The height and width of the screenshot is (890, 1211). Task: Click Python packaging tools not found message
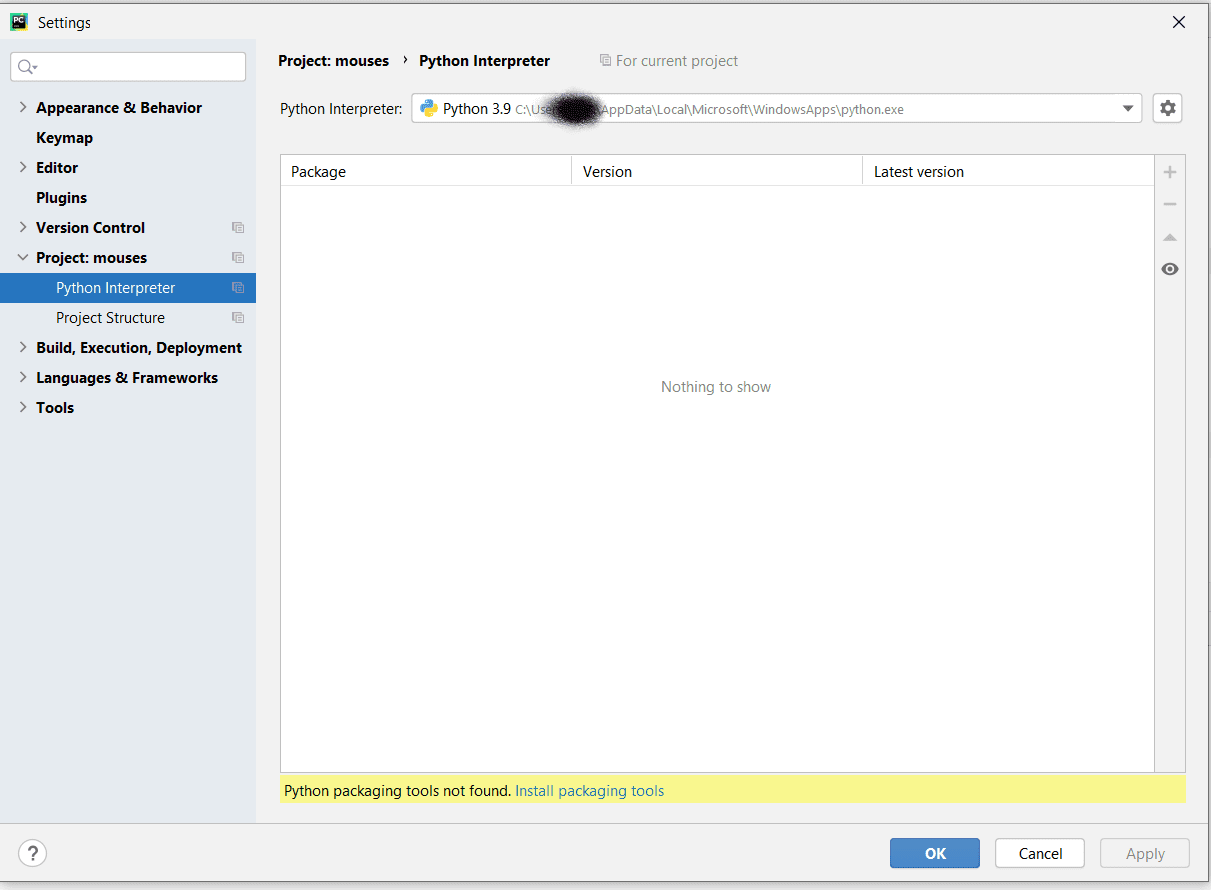click(397, 791)
